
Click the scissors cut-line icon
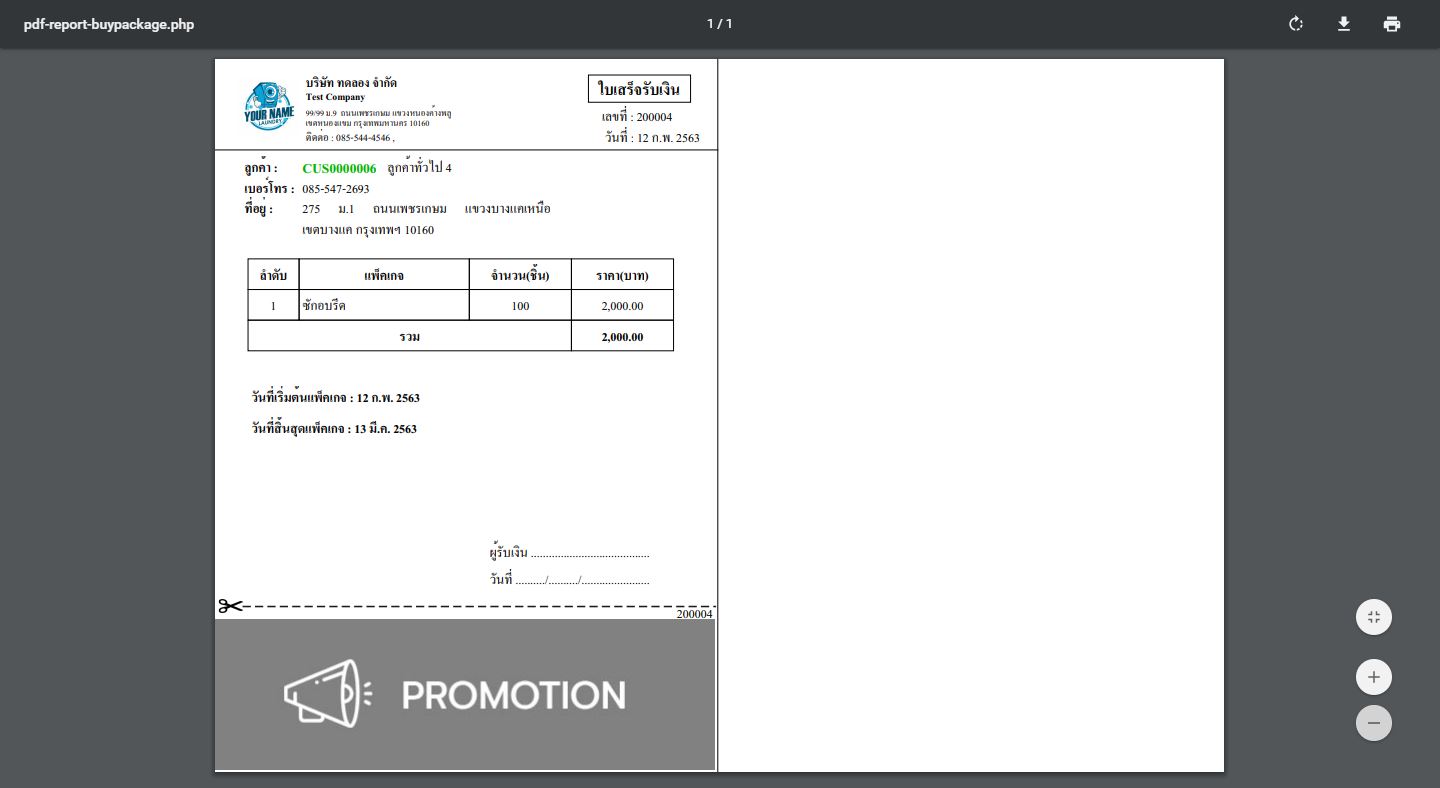[x=231, y=606]
